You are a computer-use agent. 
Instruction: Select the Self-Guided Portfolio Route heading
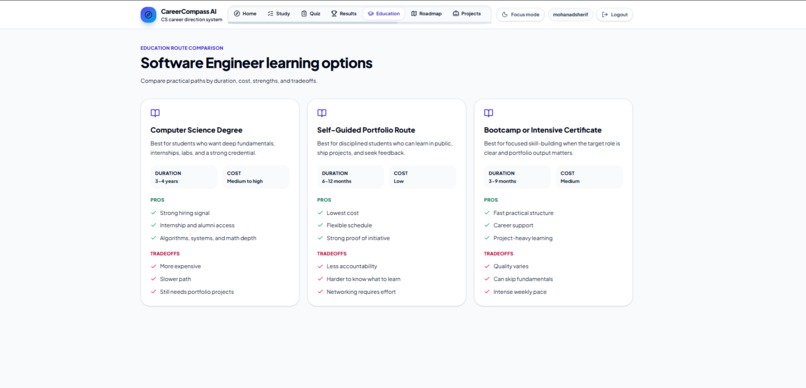point(366,130)
